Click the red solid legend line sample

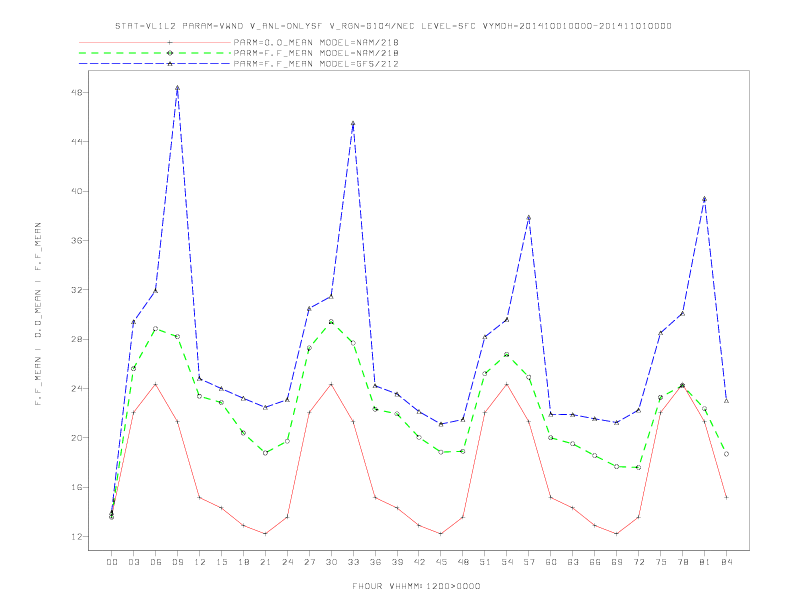tap(155, 42)
